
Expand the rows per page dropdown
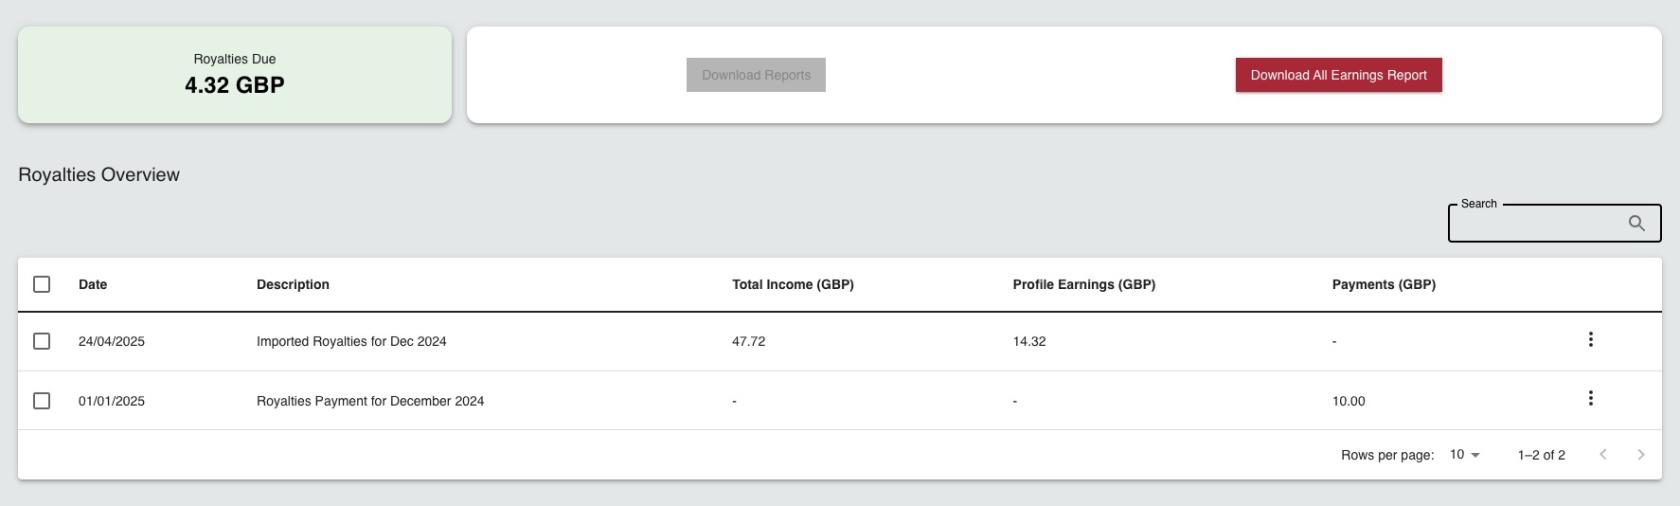tap(1465, 454)
